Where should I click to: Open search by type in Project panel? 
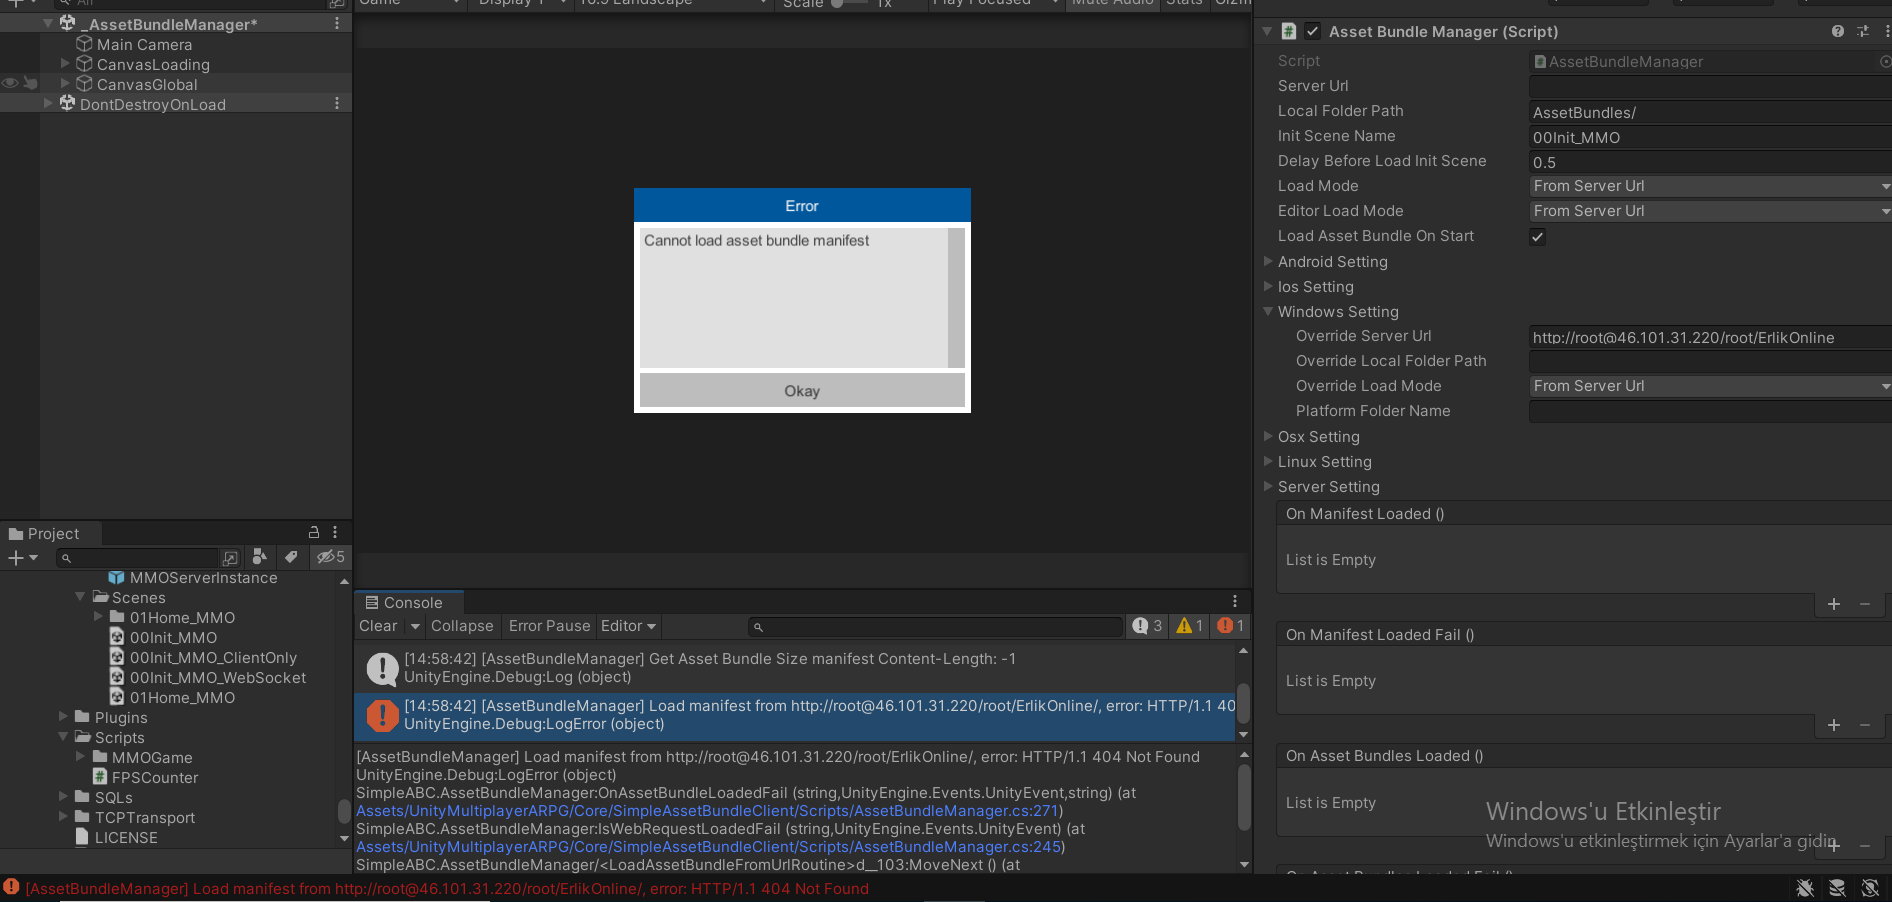point(260,557)
